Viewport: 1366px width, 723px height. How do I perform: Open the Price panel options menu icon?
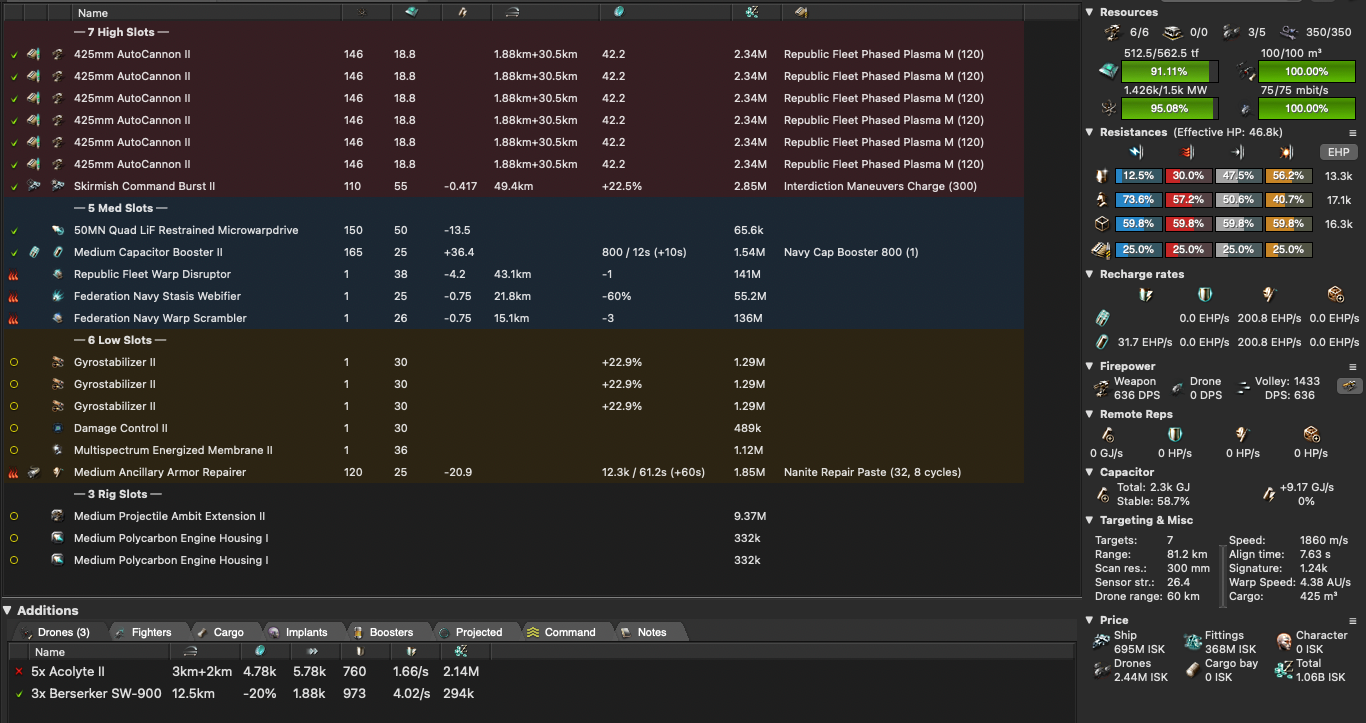click(1353, 621)
